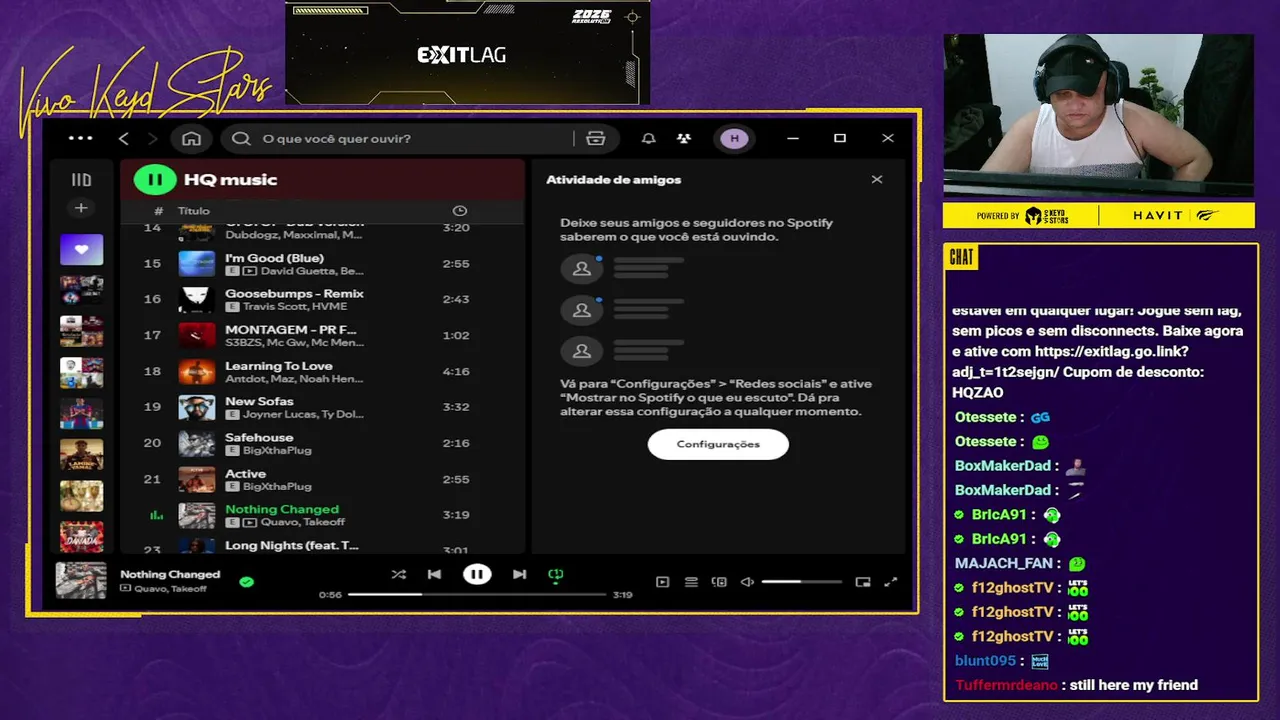The height and width of the screenshot is (720, 1280).
Task: Open connect to a device
Action: click(x=719, y=582)
